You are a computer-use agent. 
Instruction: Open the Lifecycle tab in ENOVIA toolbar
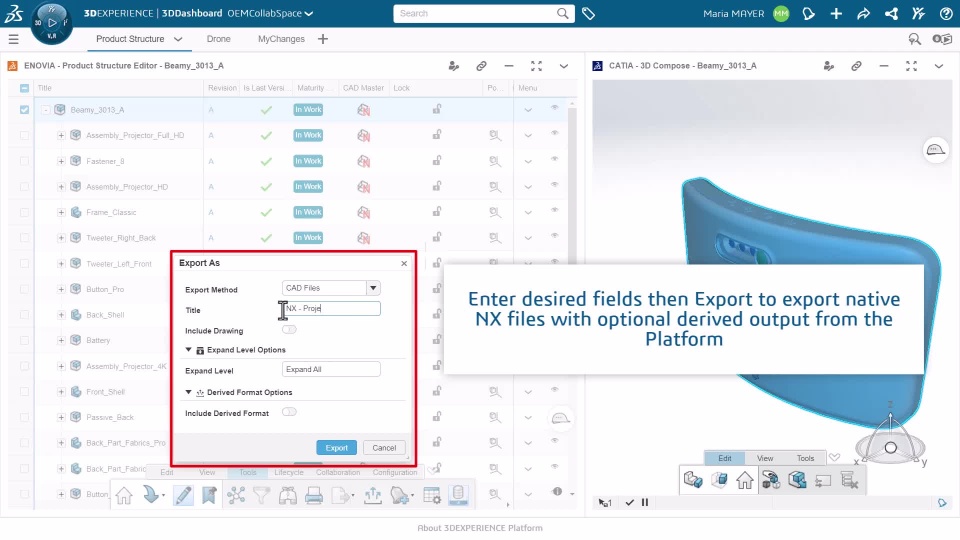[289, 472]
